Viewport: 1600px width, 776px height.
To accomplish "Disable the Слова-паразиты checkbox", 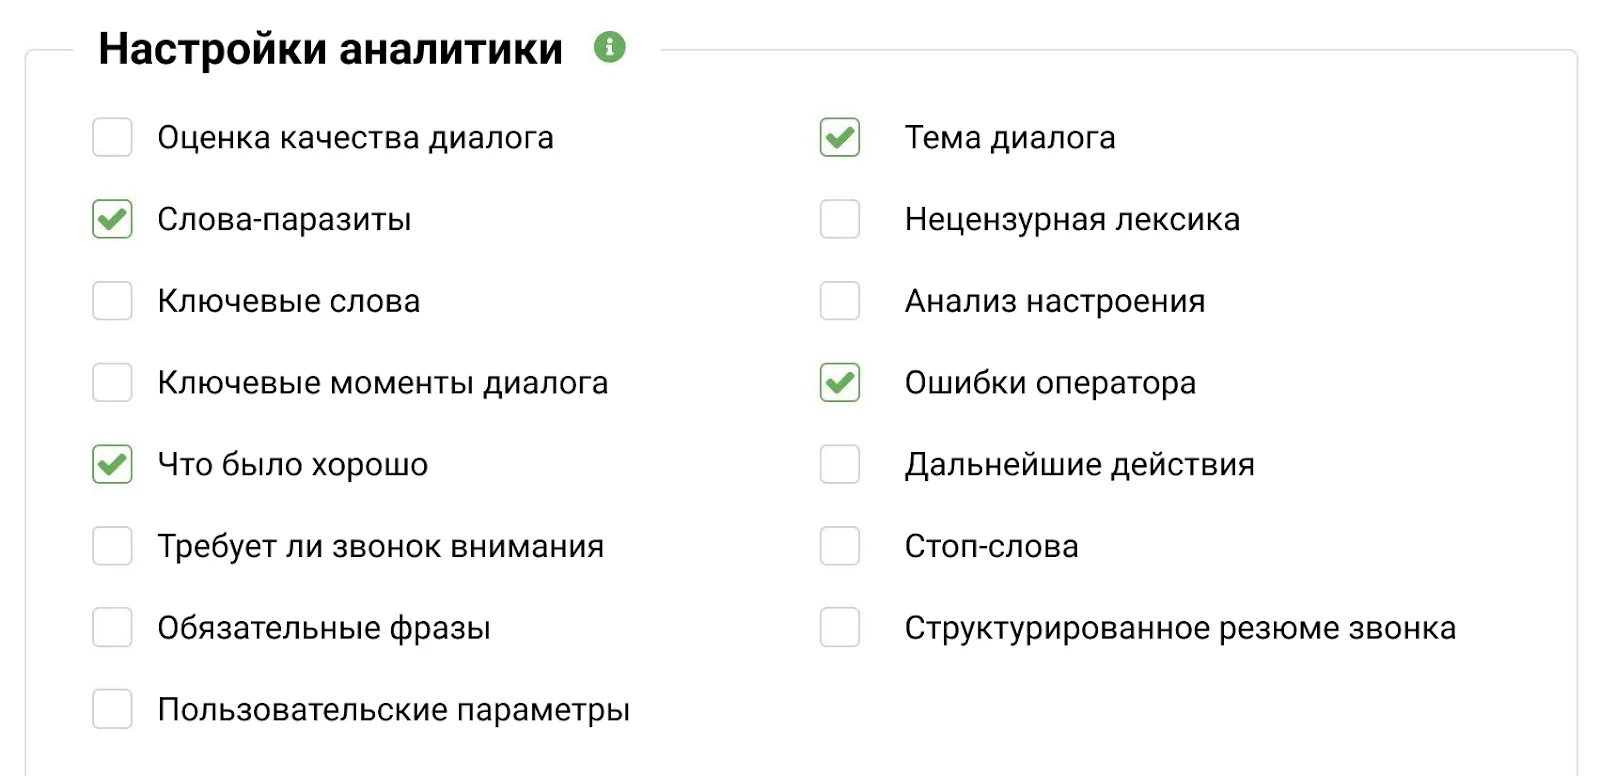I will click(x=112, y=219).
